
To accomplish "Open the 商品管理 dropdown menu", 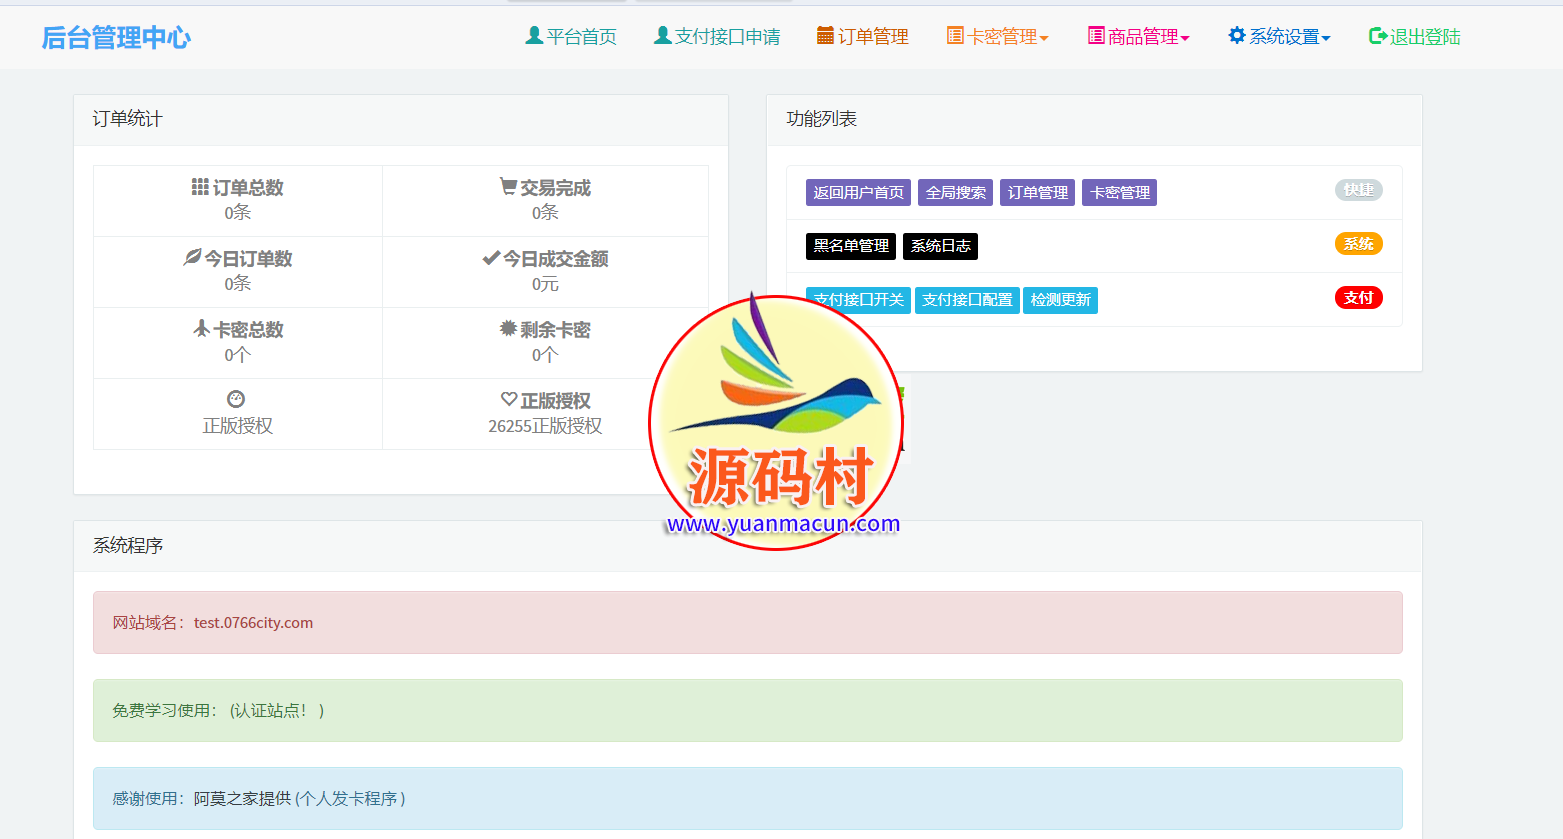I will pyautogui.click(x=1185, y=38).
